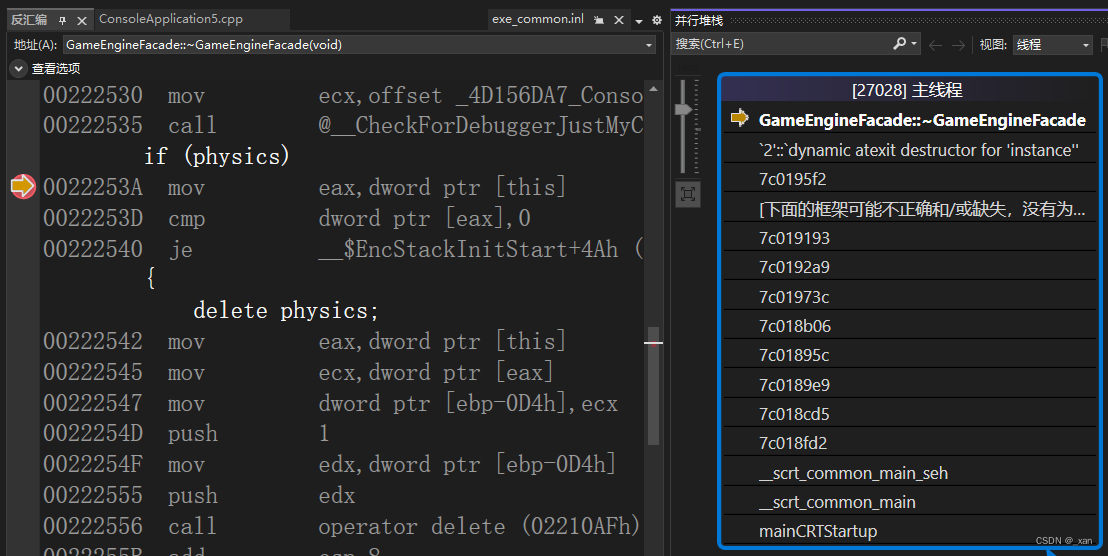1108x556 pixels.
Task: Select the [27028] 主线程 thread header
Action: (907, 90)
